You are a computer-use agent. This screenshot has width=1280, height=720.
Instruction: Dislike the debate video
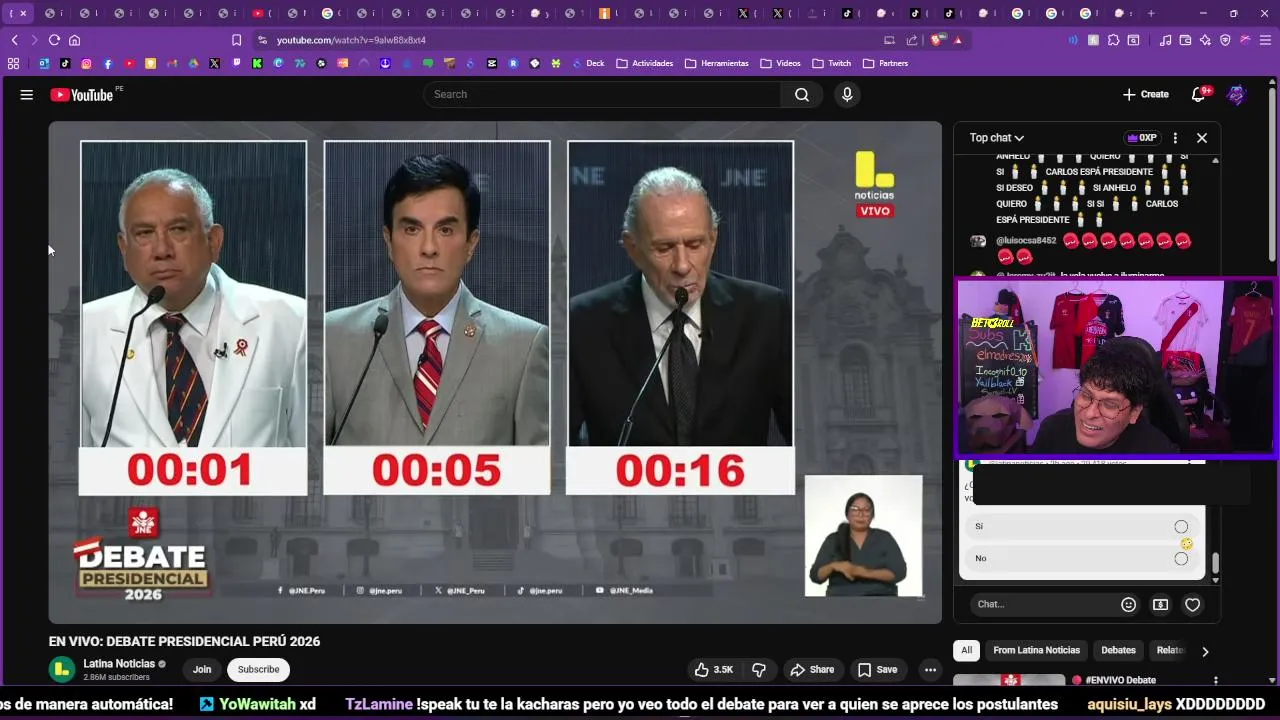pyautogui.click(x=759, y=670)
